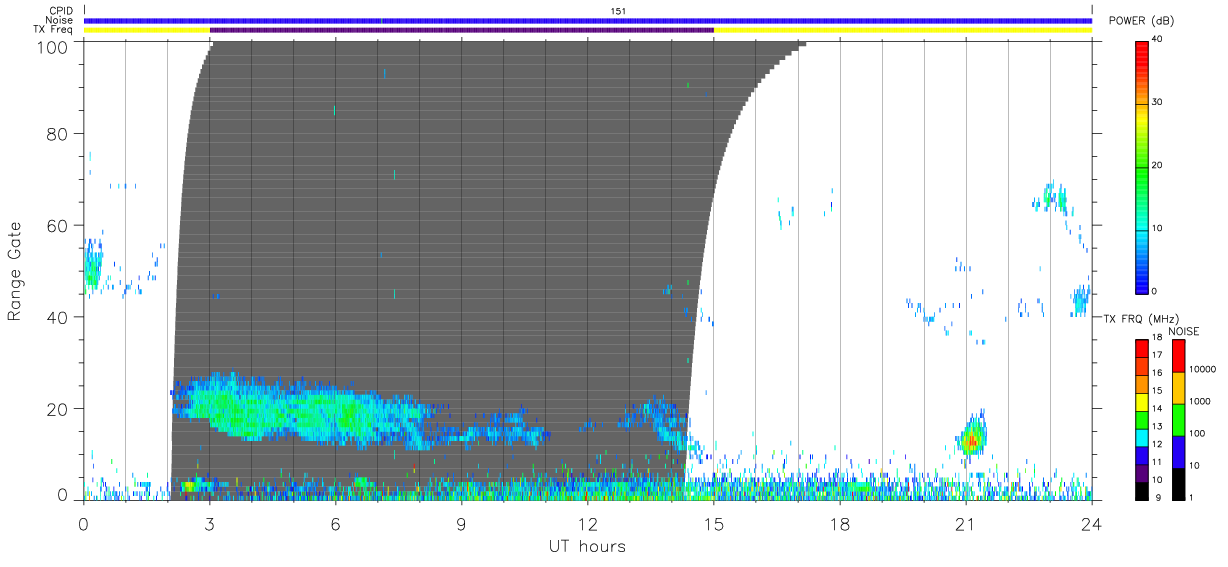The width and height of the screenshot is (1228, 567).
Task: Pick the green 100-1000 noise swatch
Action: (1178, 420)
